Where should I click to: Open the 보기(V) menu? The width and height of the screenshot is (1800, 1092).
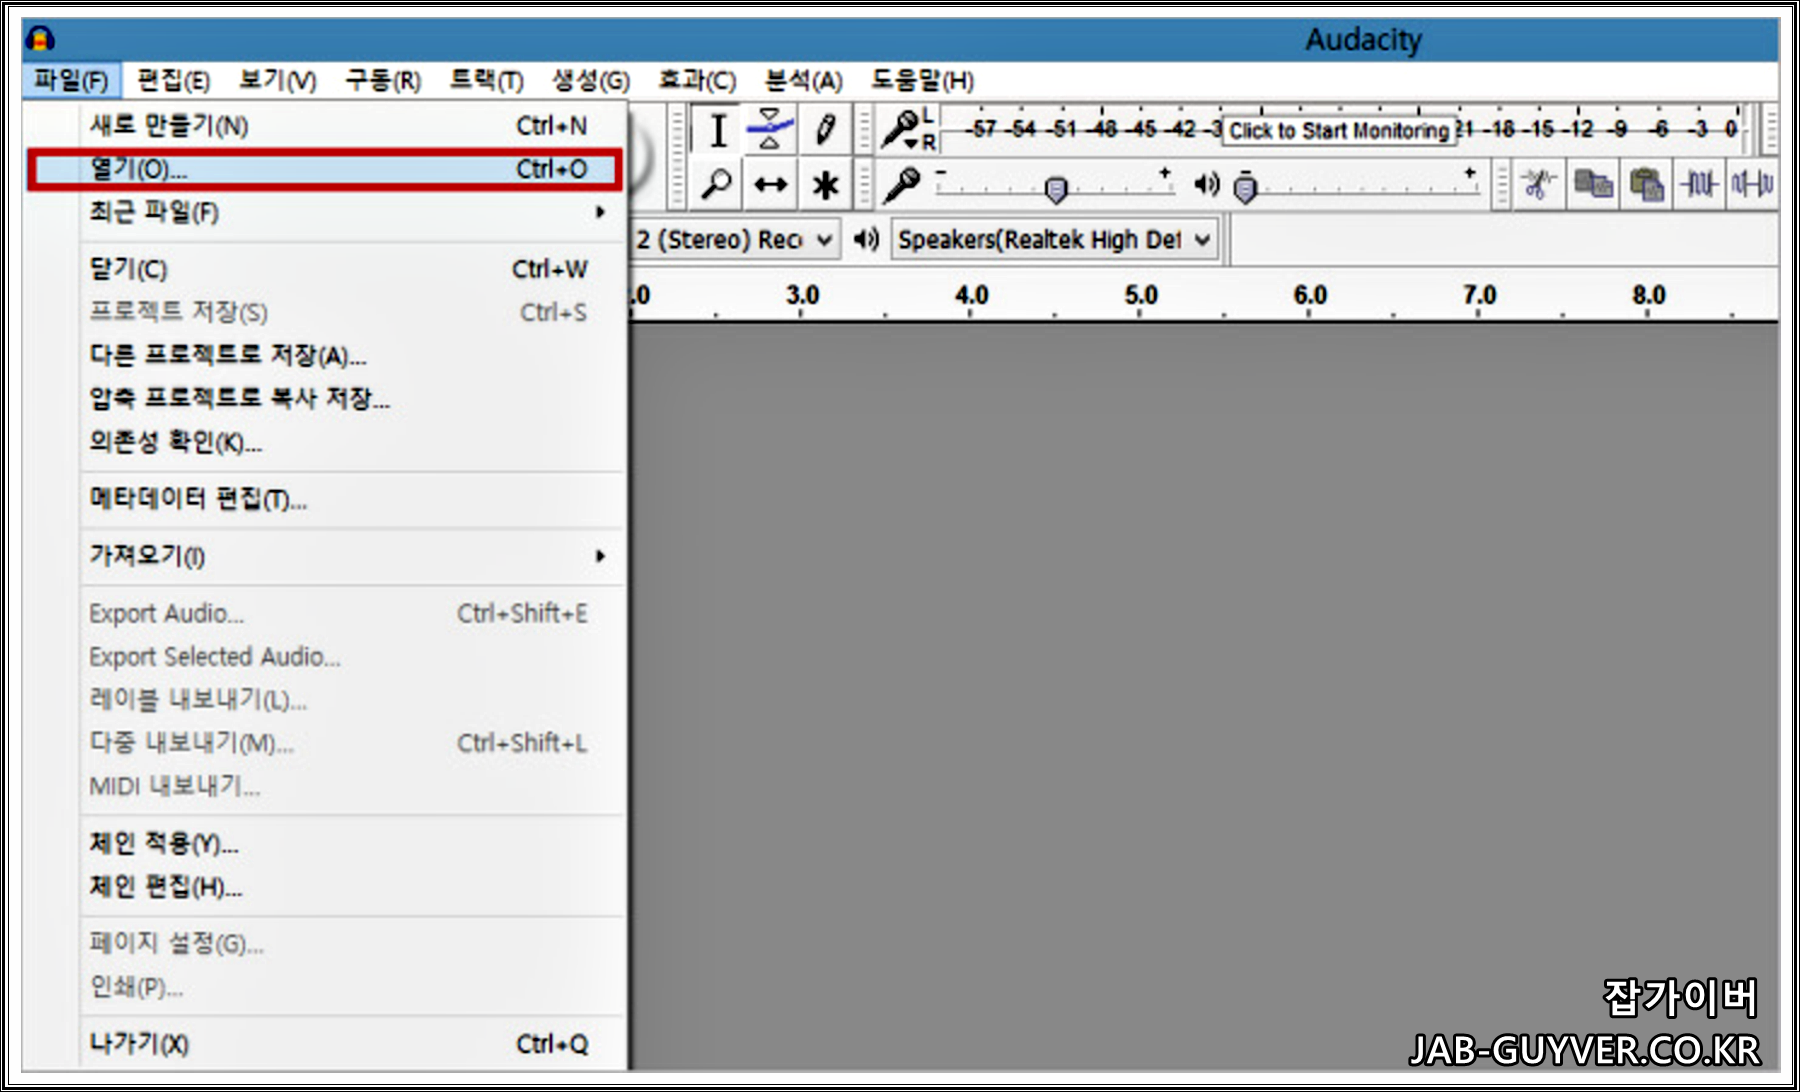278,80
